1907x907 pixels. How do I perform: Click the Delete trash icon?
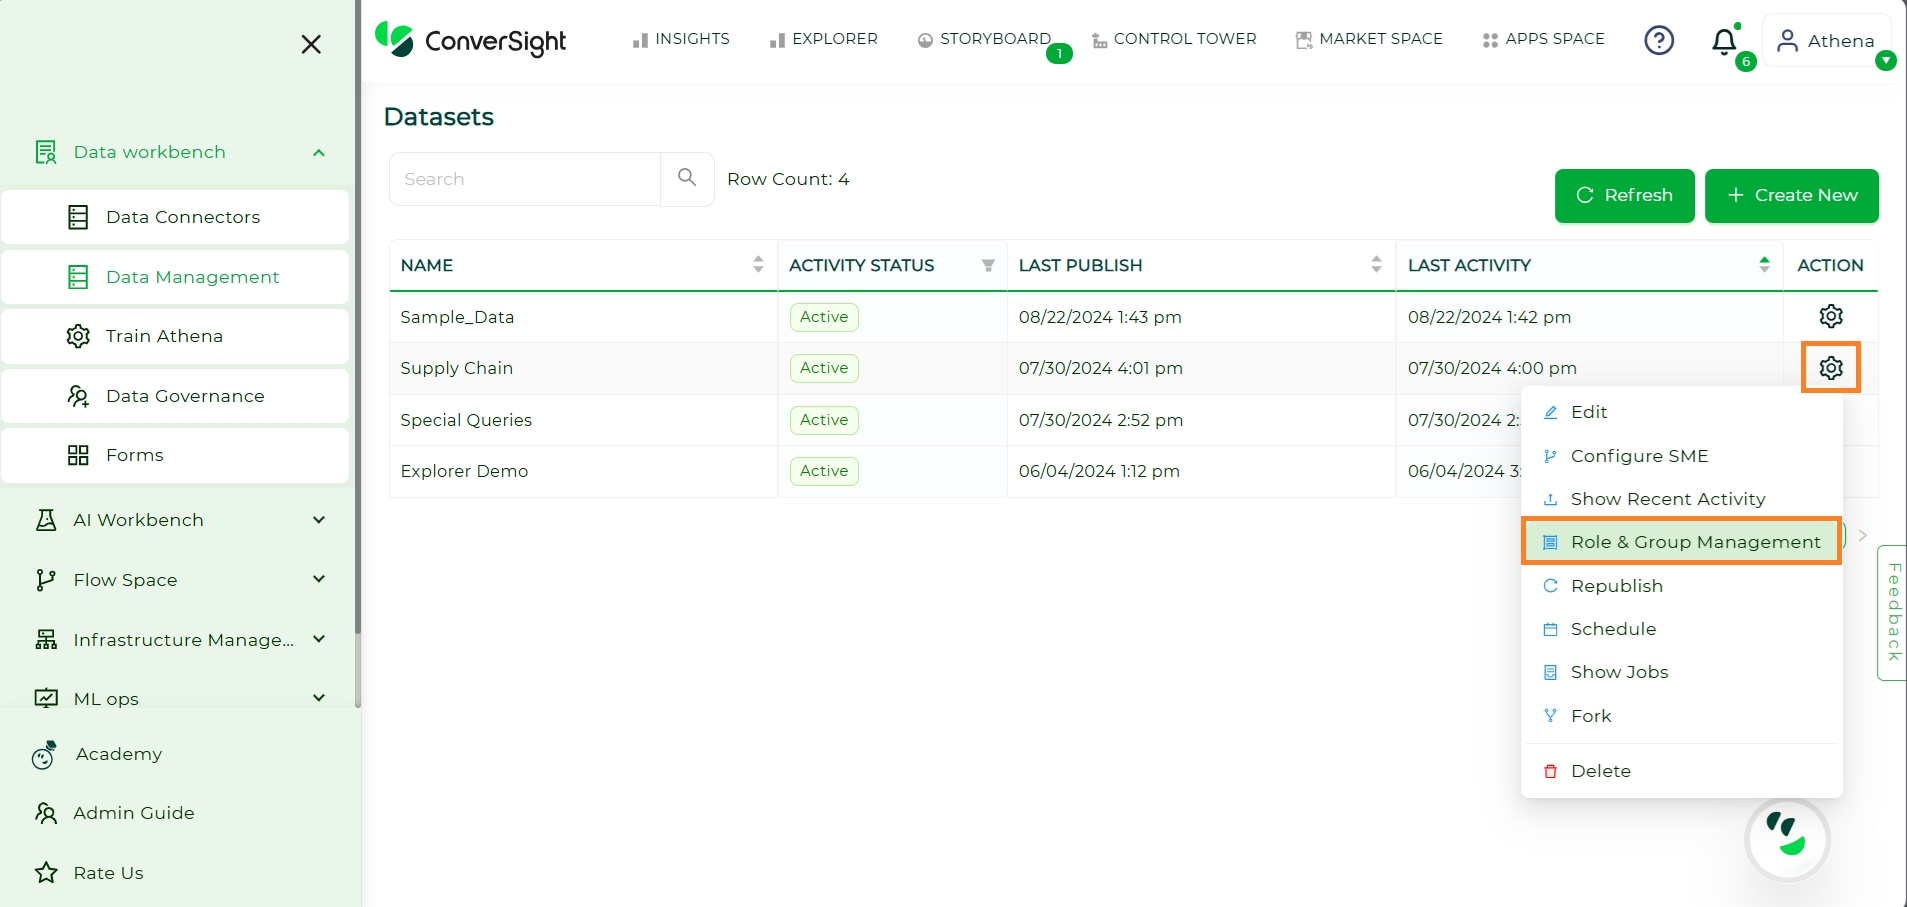1550,771
